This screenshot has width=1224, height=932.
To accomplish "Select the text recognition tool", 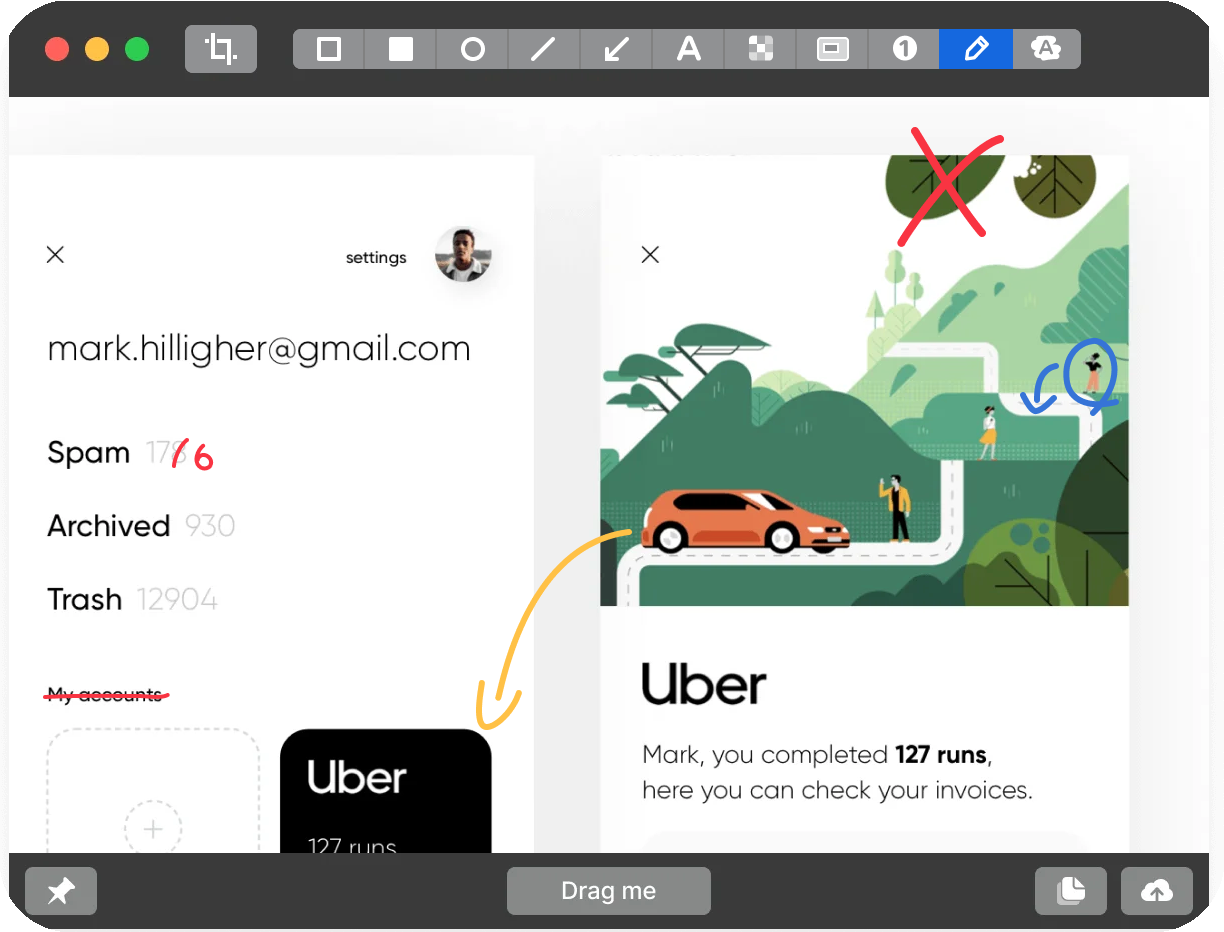I will pyautogui.click(x=1047, y=49).
